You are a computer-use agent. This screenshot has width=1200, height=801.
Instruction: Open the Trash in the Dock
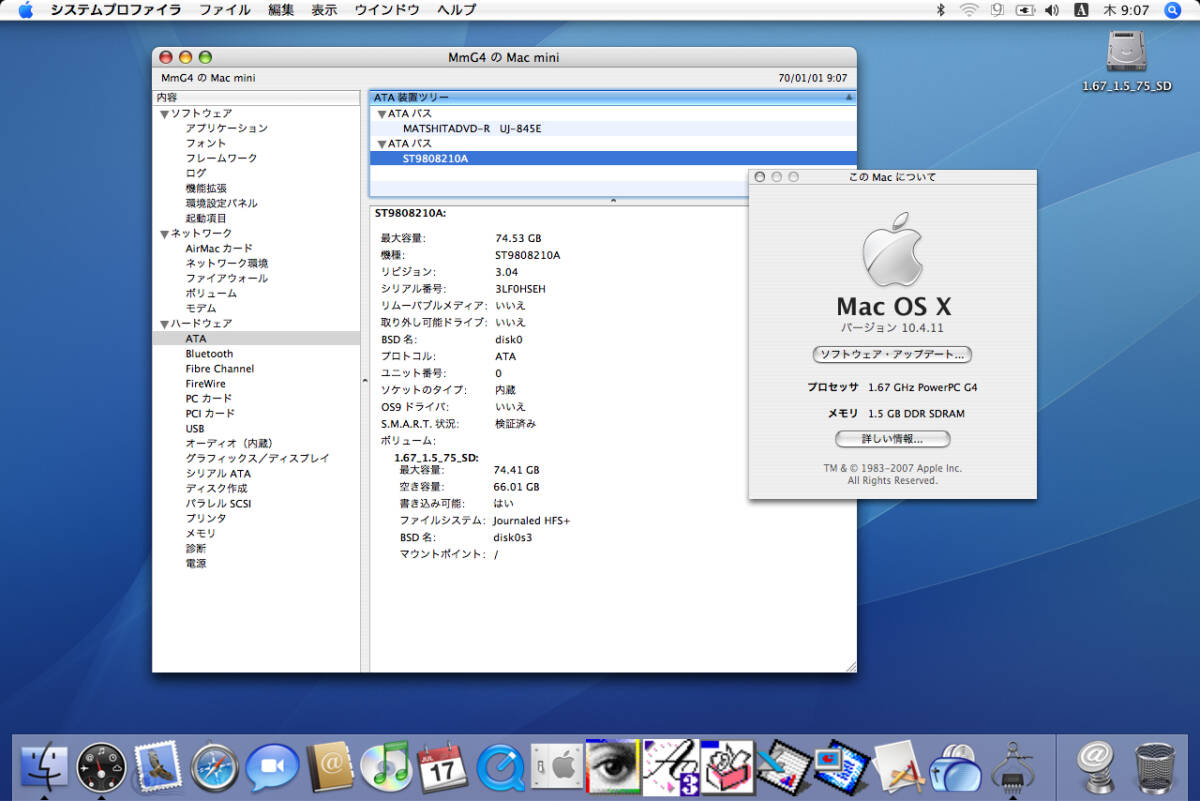pyautogui.click(x=1155, y=768)
